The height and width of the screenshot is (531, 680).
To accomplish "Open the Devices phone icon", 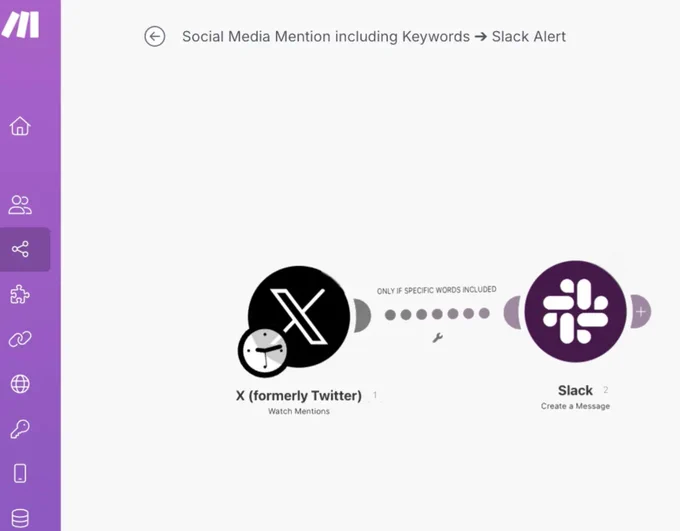I will point(20,473).
